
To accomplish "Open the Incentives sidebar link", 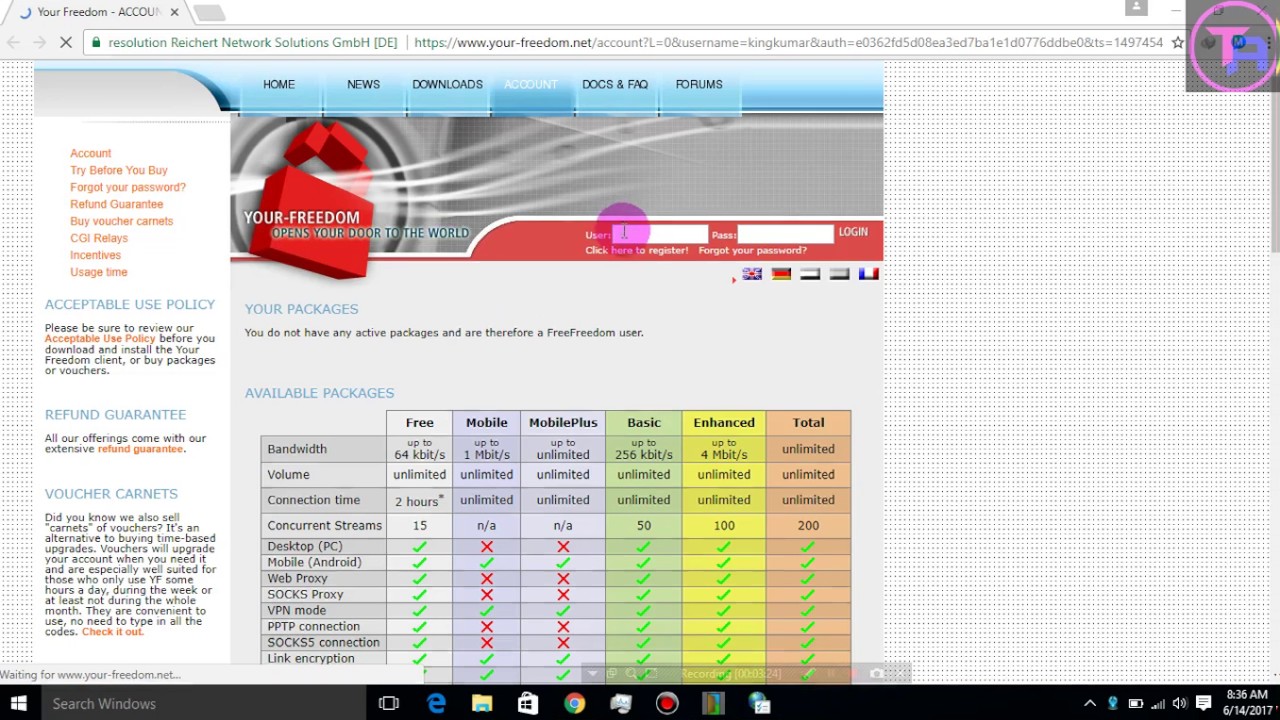I will [95, 255].
